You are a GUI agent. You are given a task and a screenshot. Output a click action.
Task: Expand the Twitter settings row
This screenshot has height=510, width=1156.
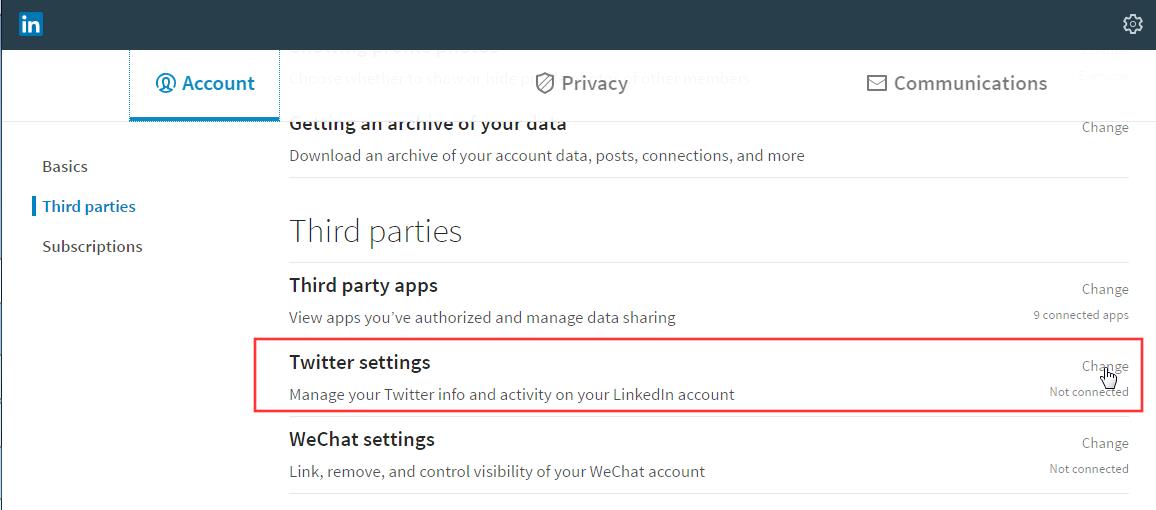[x=708, y=378]
